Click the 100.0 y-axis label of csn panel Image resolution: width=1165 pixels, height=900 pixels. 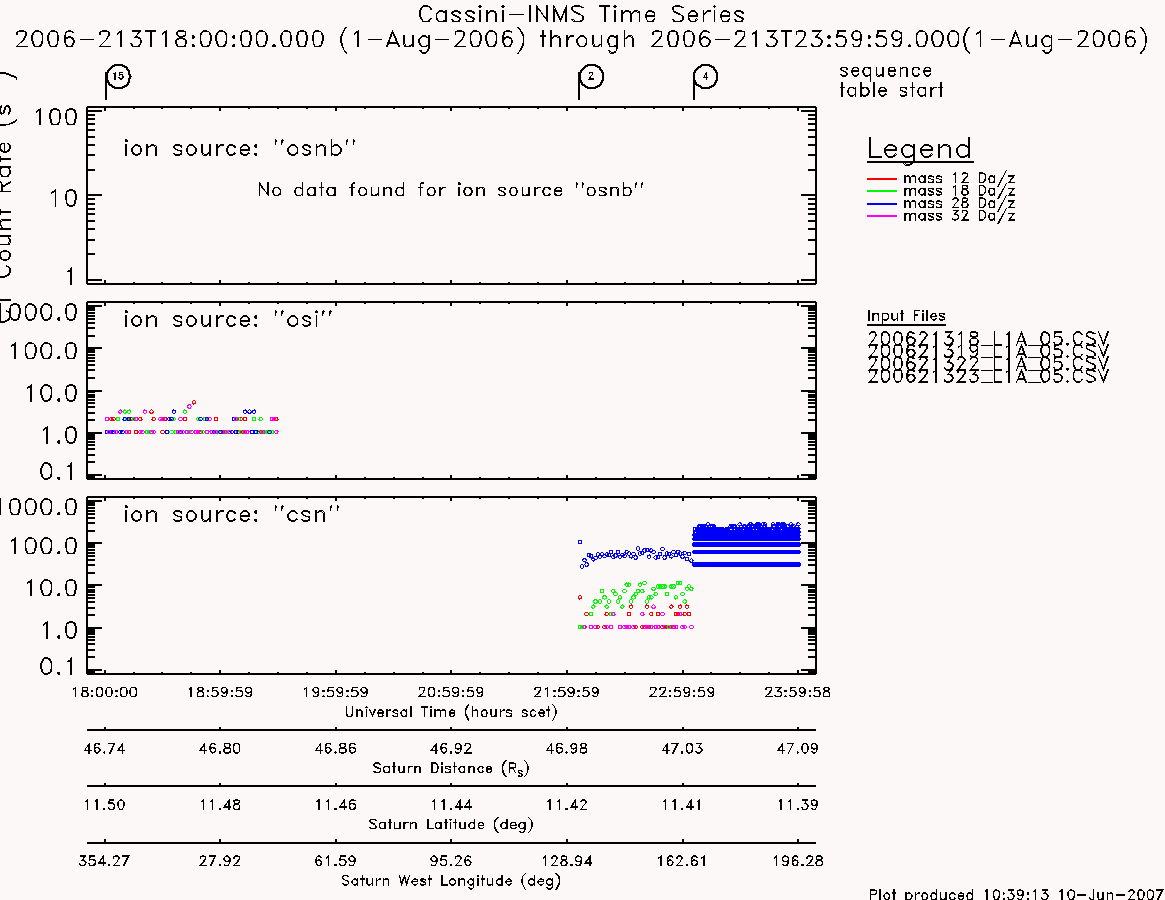pyautogui.click(x=43, y=546)
